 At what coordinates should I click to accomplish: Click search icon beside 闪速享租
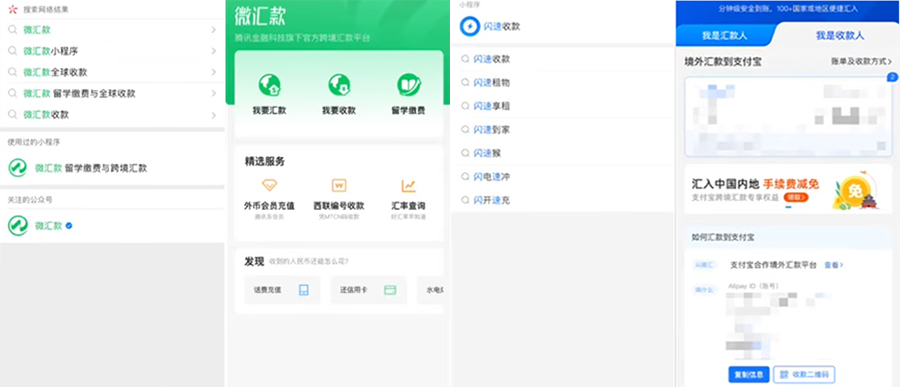pos(465,106)
